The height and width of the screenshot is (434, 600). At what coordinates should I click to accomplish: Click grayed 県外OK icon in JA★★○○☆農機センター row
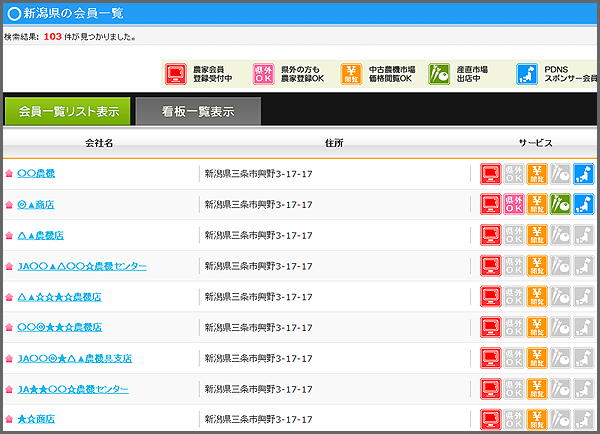(514, 388)
